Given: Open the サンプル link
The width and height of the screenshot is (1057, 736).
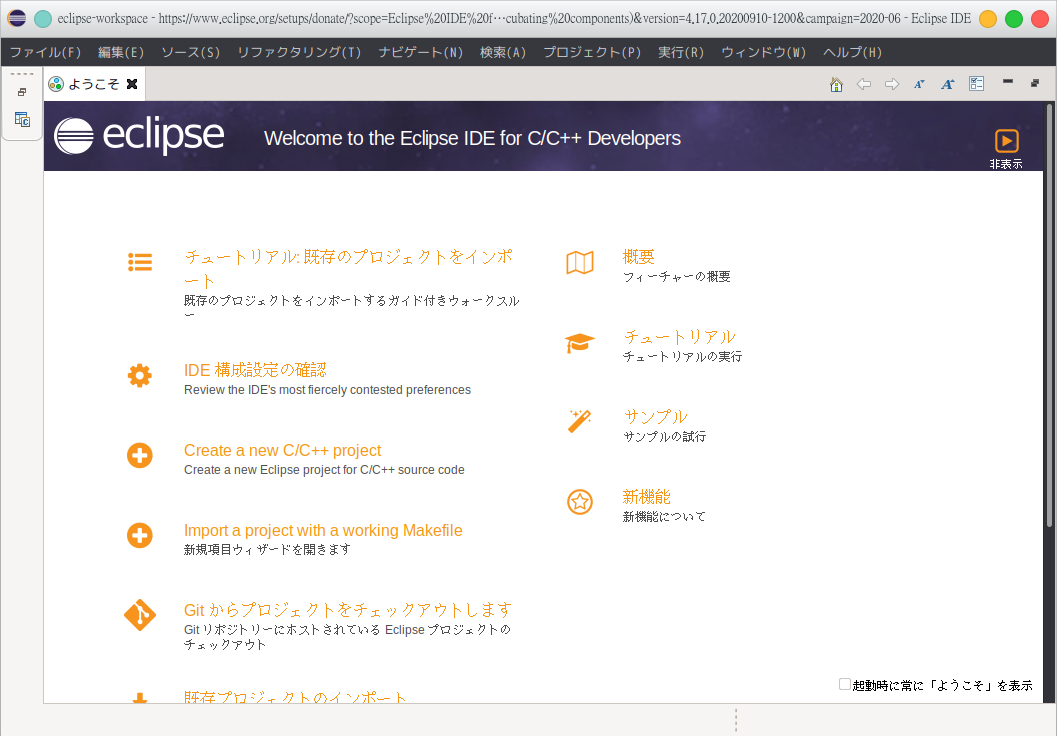Looking at the screenshot, I should (x=655, y=417).
